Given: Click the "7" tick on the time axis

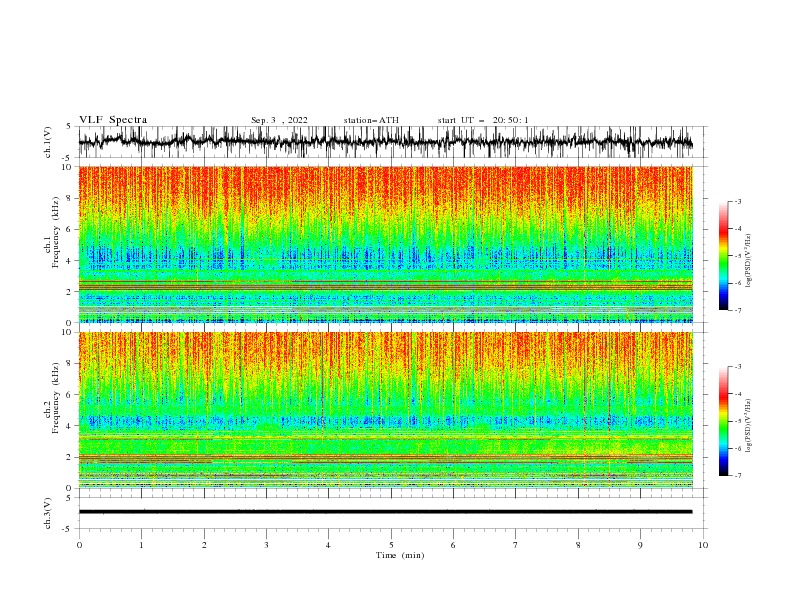Looking at the screenshot, I should 516,545.
